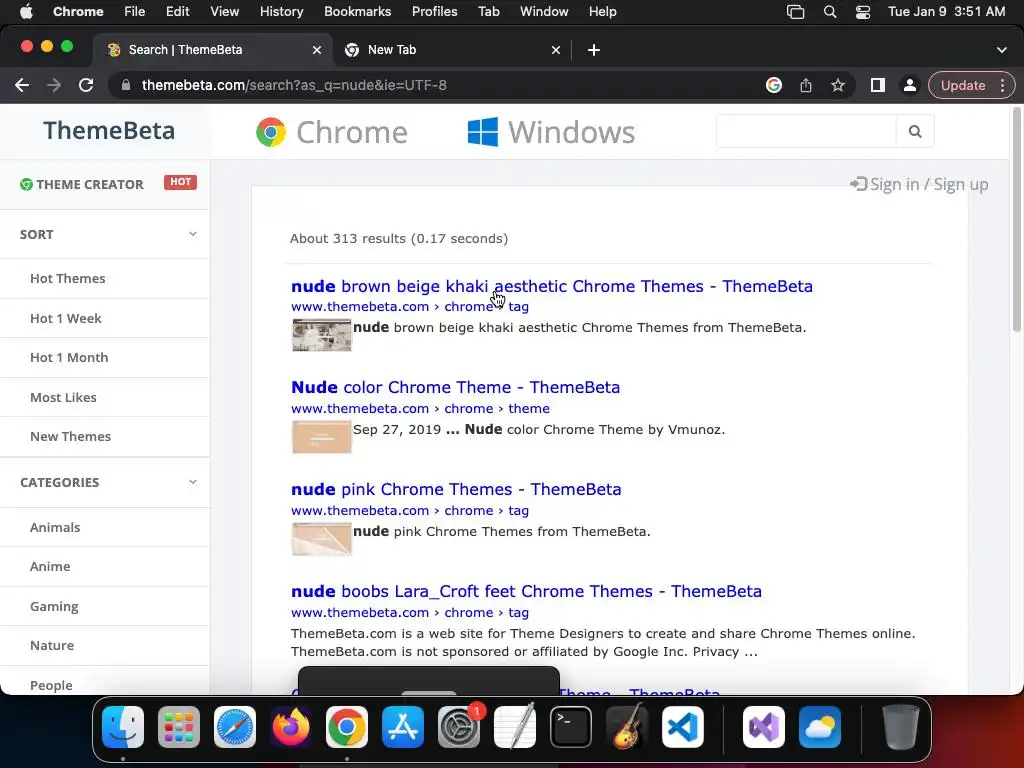Click the site search input field
This screenshot has height=768, width=1024.
coord(807,131)
